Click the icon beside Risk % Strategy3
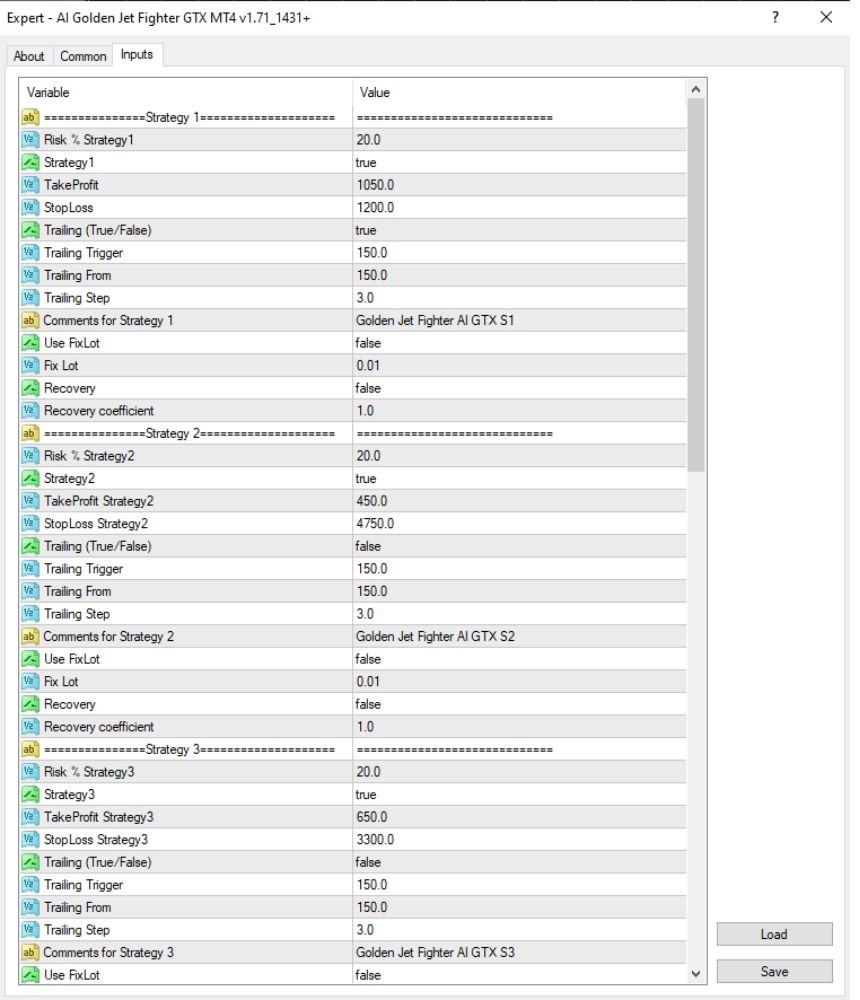The height and width of the screenshot is (1000, 860). [30, 772]
